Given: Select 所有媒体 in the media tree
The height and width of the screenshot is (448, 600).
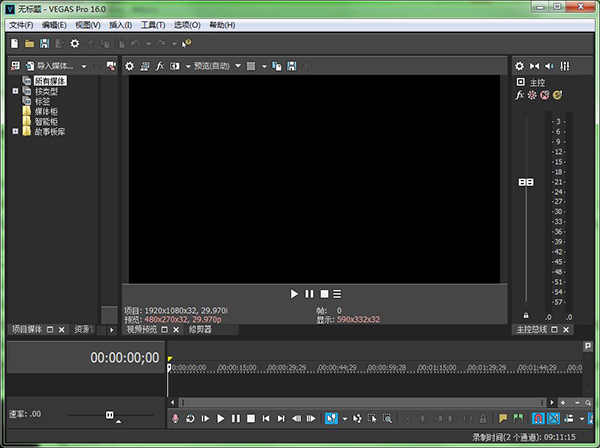Looking at the screenshot, I should [50, 81].
